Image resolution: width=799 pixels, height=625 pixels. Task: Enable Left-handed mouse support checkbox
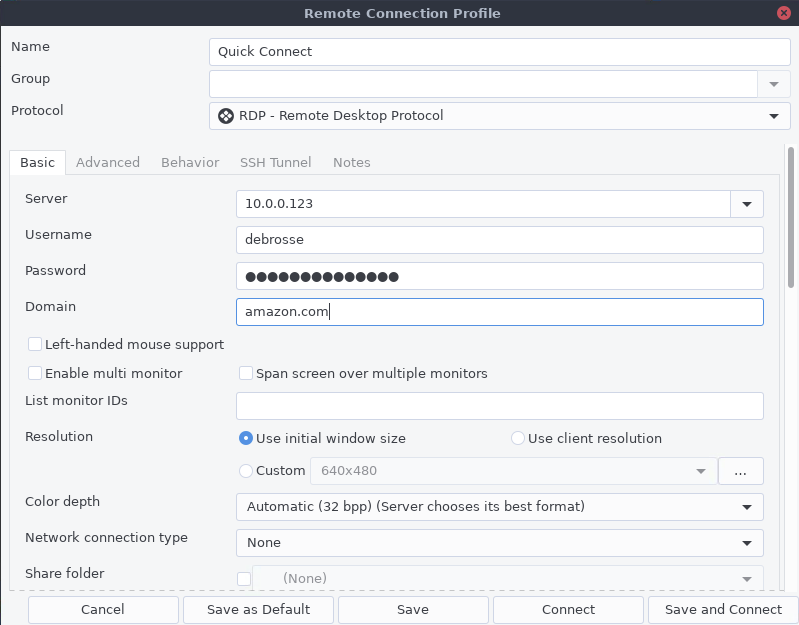[35, 344]
